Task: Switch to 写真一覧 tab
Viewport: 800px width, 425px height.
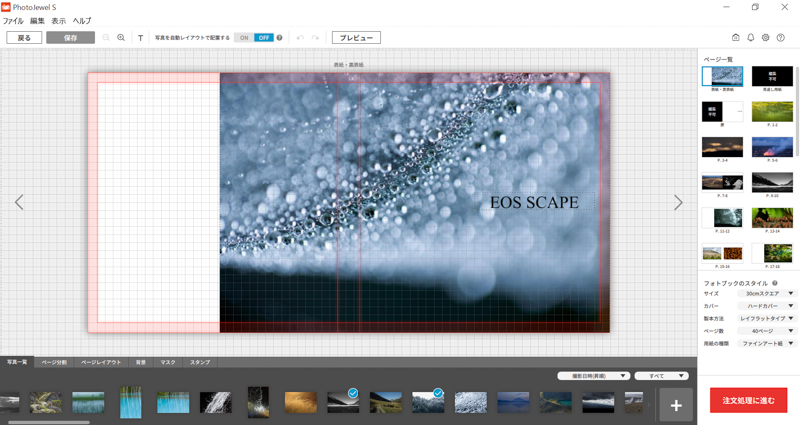Action: (17, 362)
